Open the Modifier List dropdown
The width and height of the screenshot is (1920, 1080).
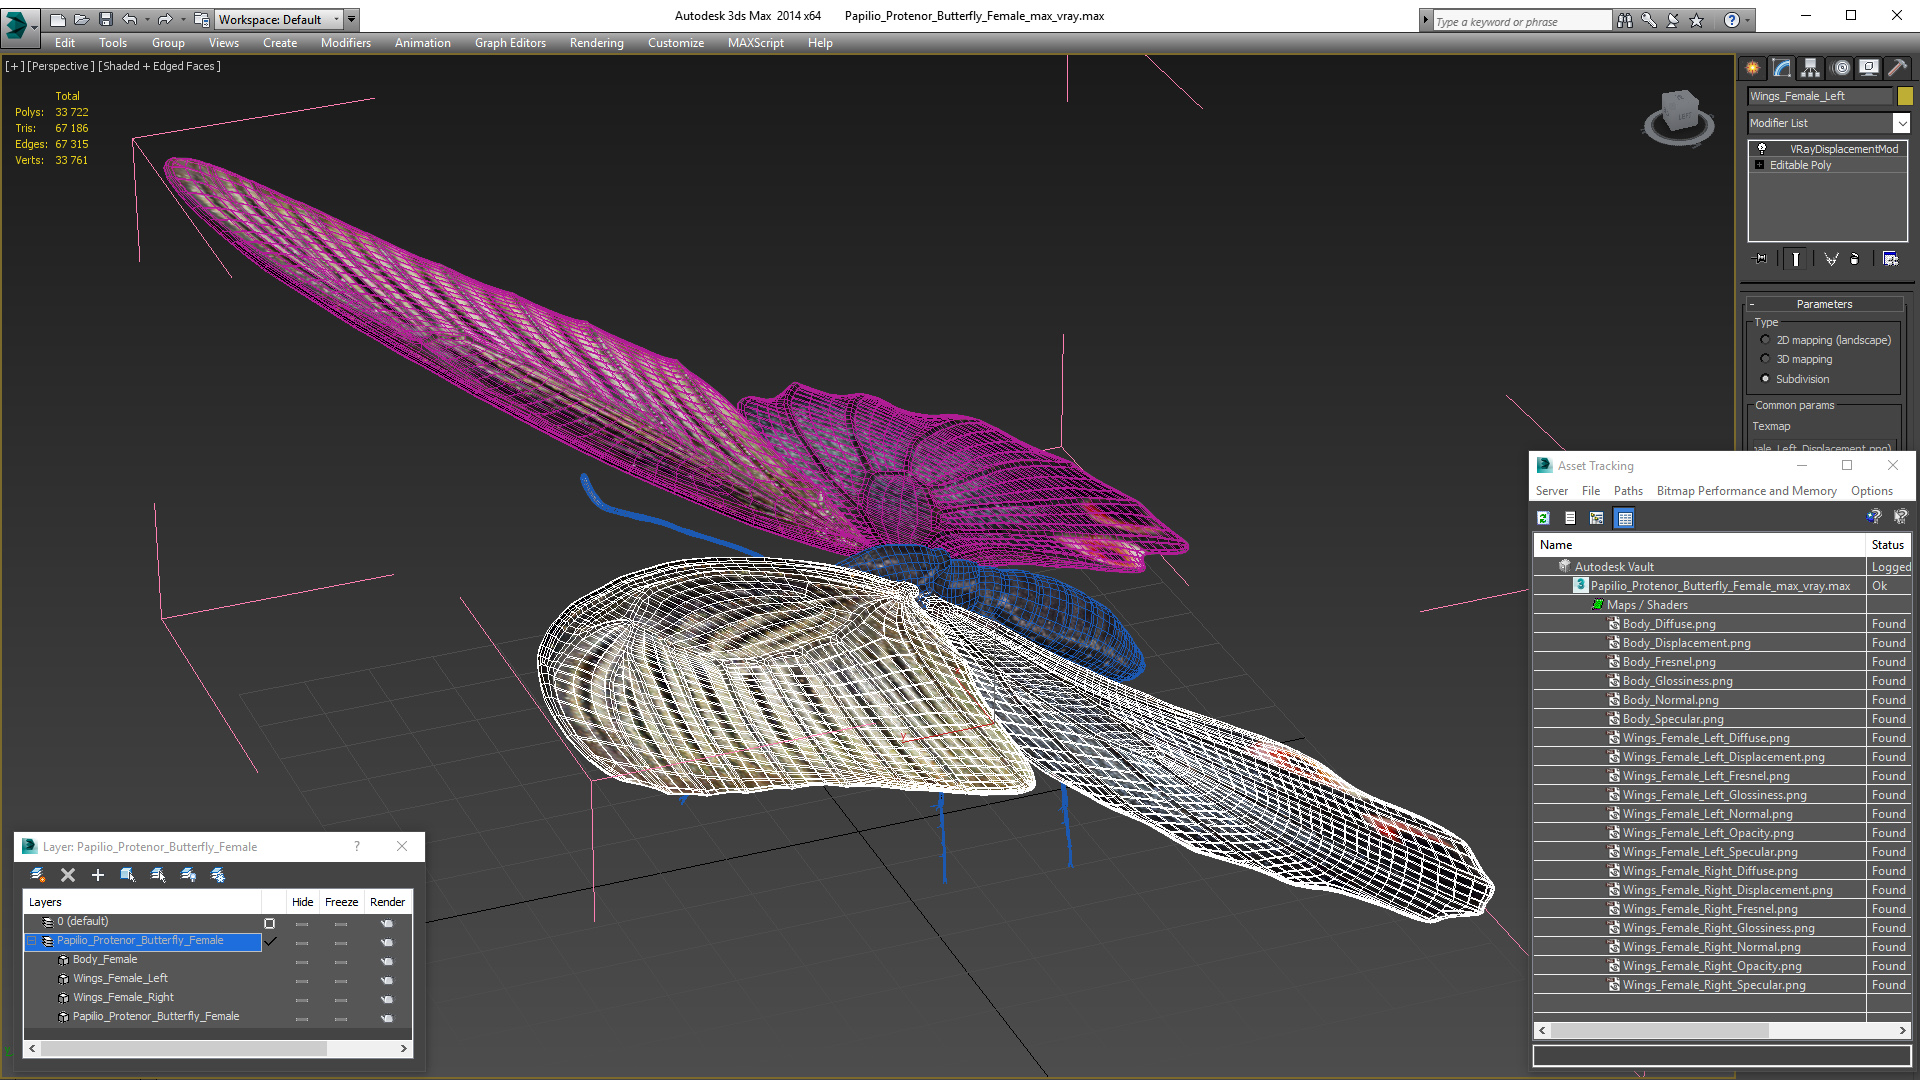coord(1901,123)
